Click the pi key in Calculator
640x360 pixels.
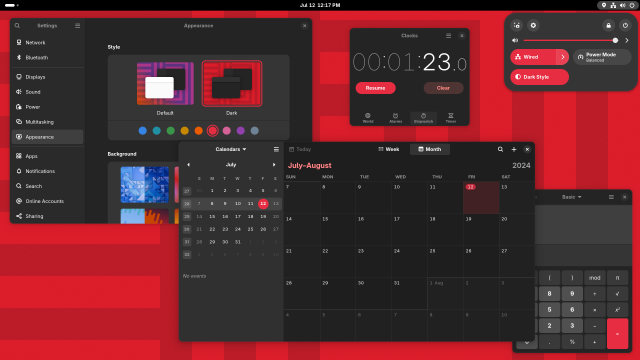(617, 278)
